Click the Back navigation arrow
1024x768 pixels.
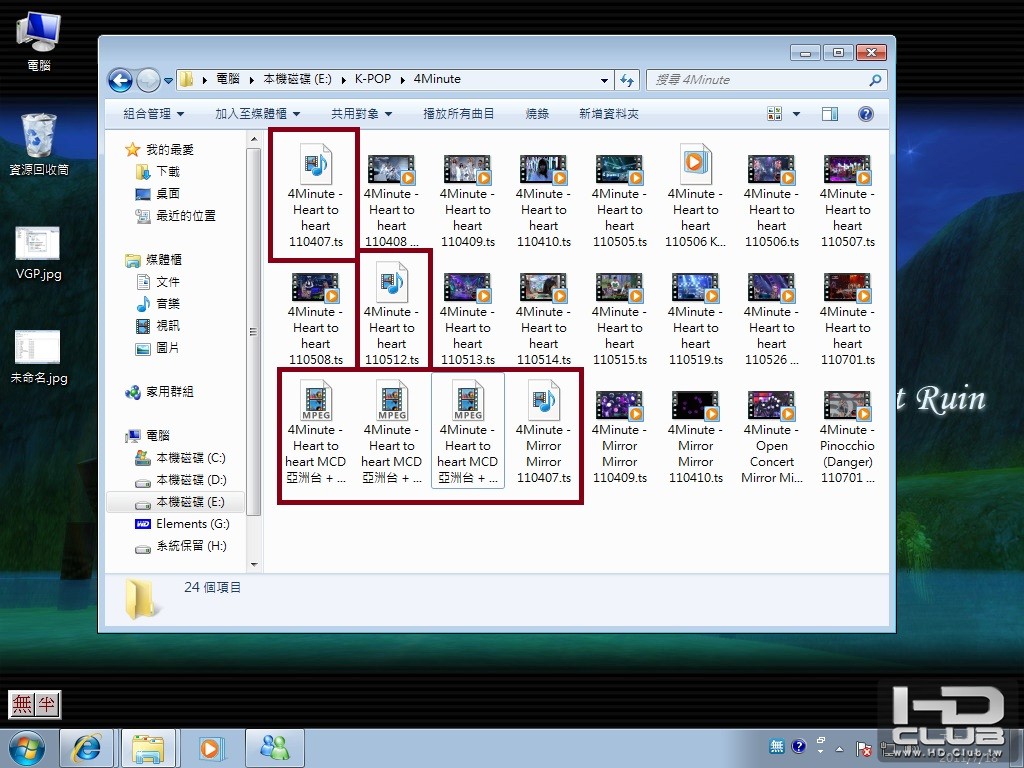120,80
